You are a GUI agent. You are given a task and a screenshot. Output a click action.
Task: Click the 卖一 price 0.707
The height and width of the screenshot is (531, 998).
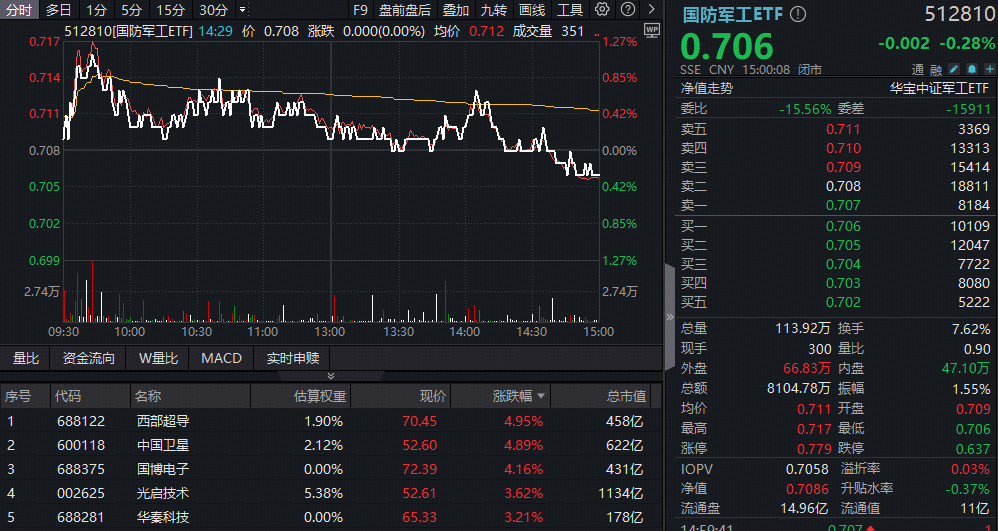(843, 205)
